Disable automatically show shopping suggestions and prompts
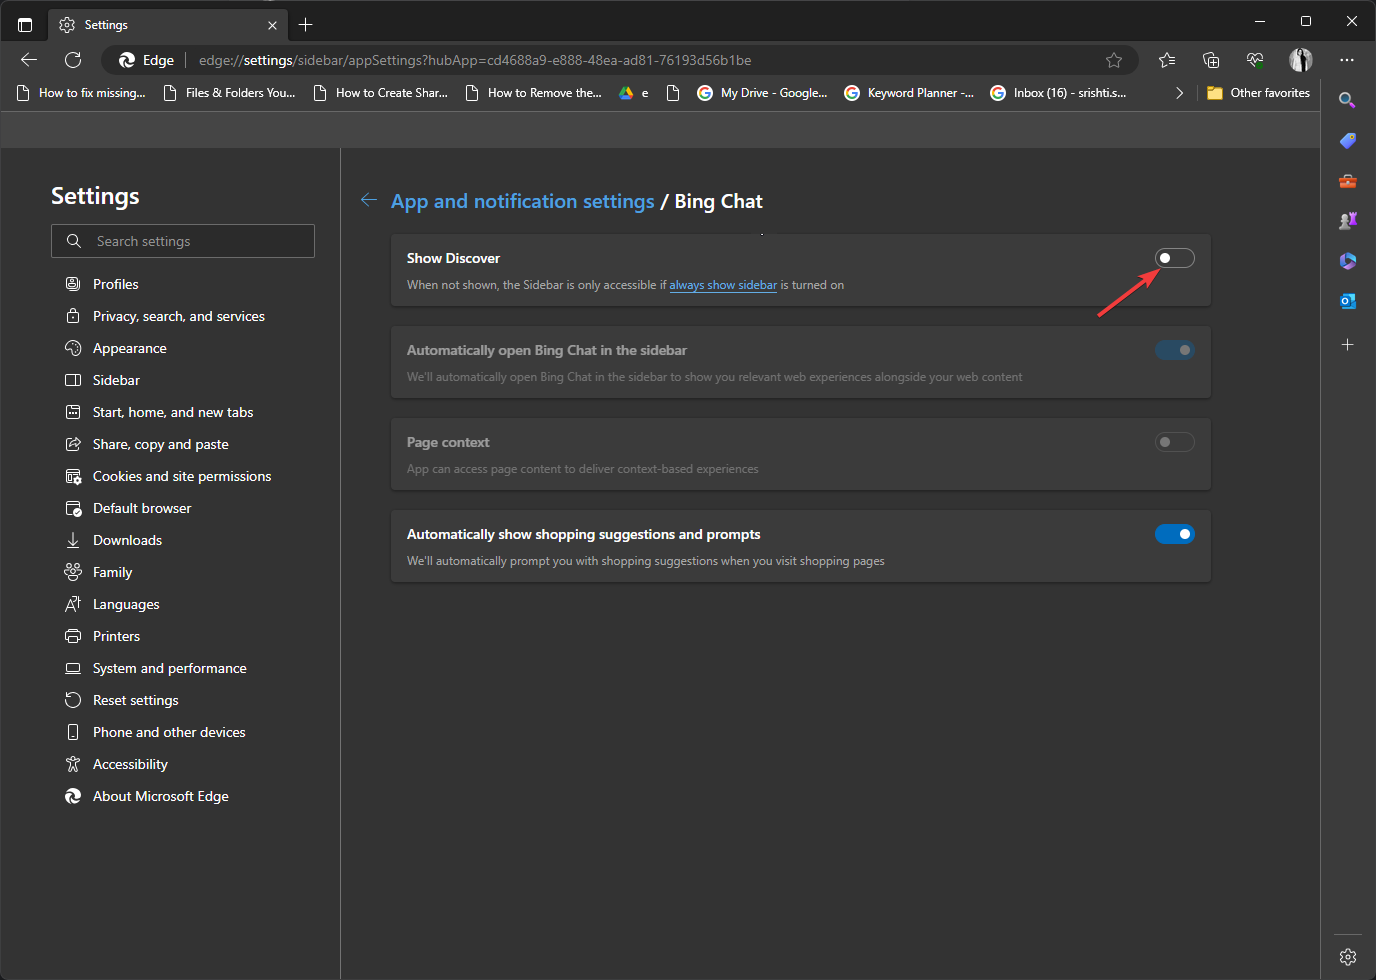This screenshot has height=980, width=1376. click(x=1175, y=533)
